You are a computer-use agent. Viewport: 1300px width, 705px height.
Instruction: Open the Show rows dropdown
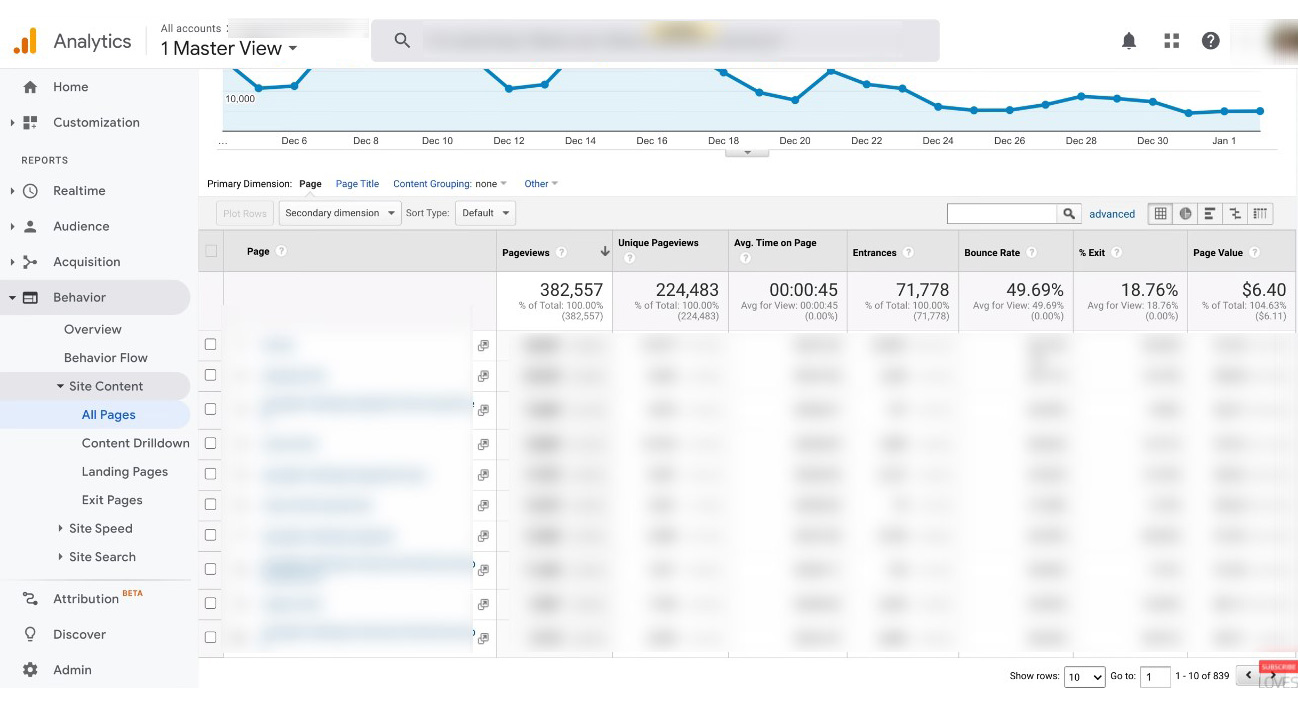point(1084,677)
